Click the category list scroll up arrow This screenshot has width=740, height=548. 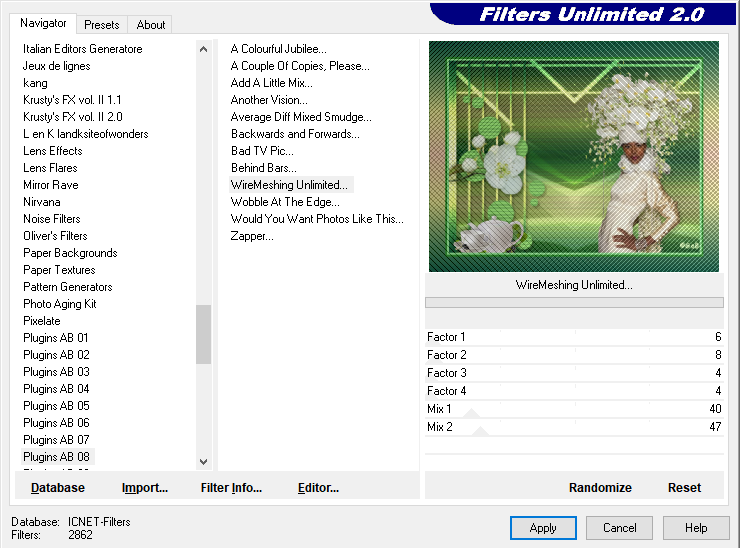203,49
